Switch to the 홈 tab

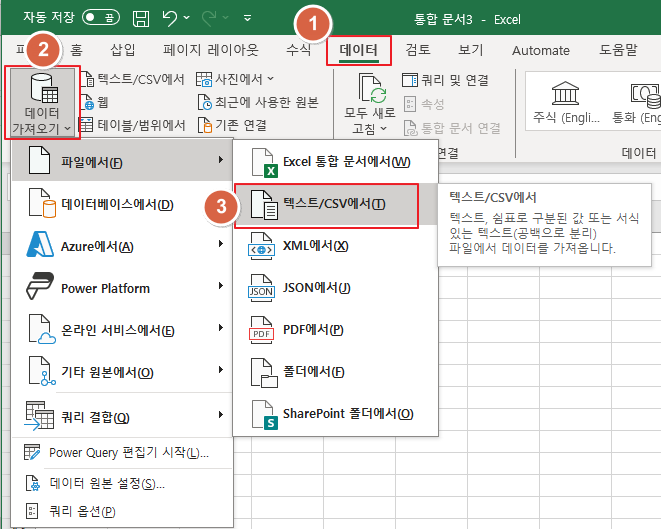pyautogui.click(x=76, y=50)
